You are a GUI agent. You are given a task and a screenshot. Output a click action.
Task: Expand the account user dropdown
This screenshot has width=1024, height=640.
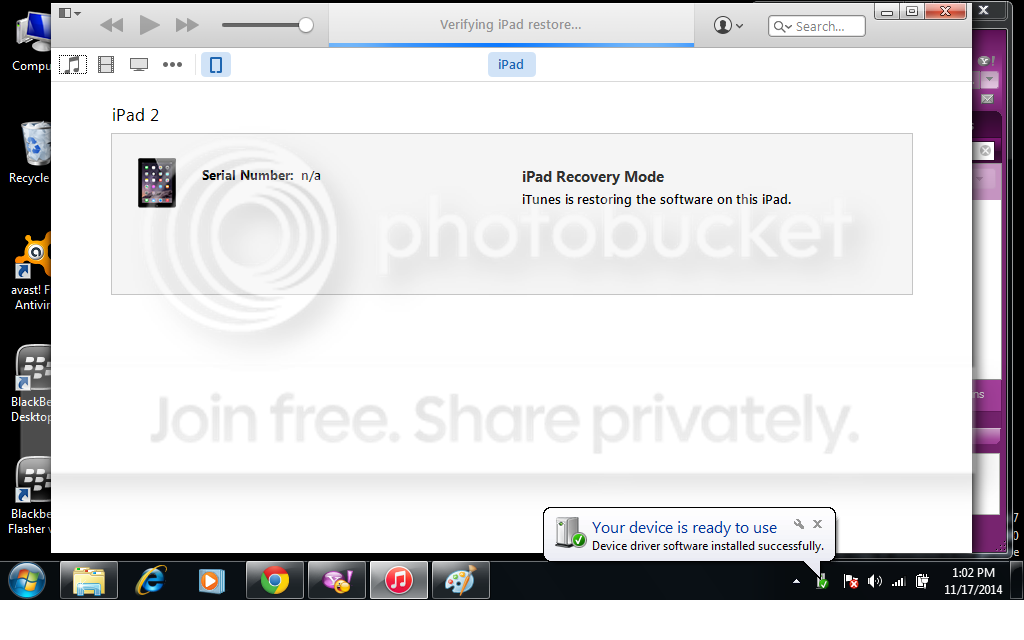[x=729, y=26]
